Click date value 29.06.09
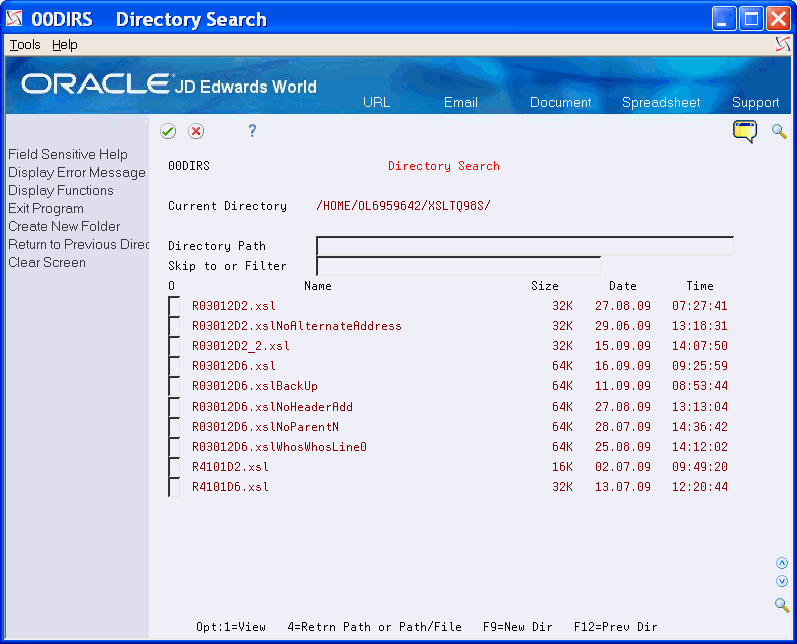797x644 pixels. click(623, 326)
